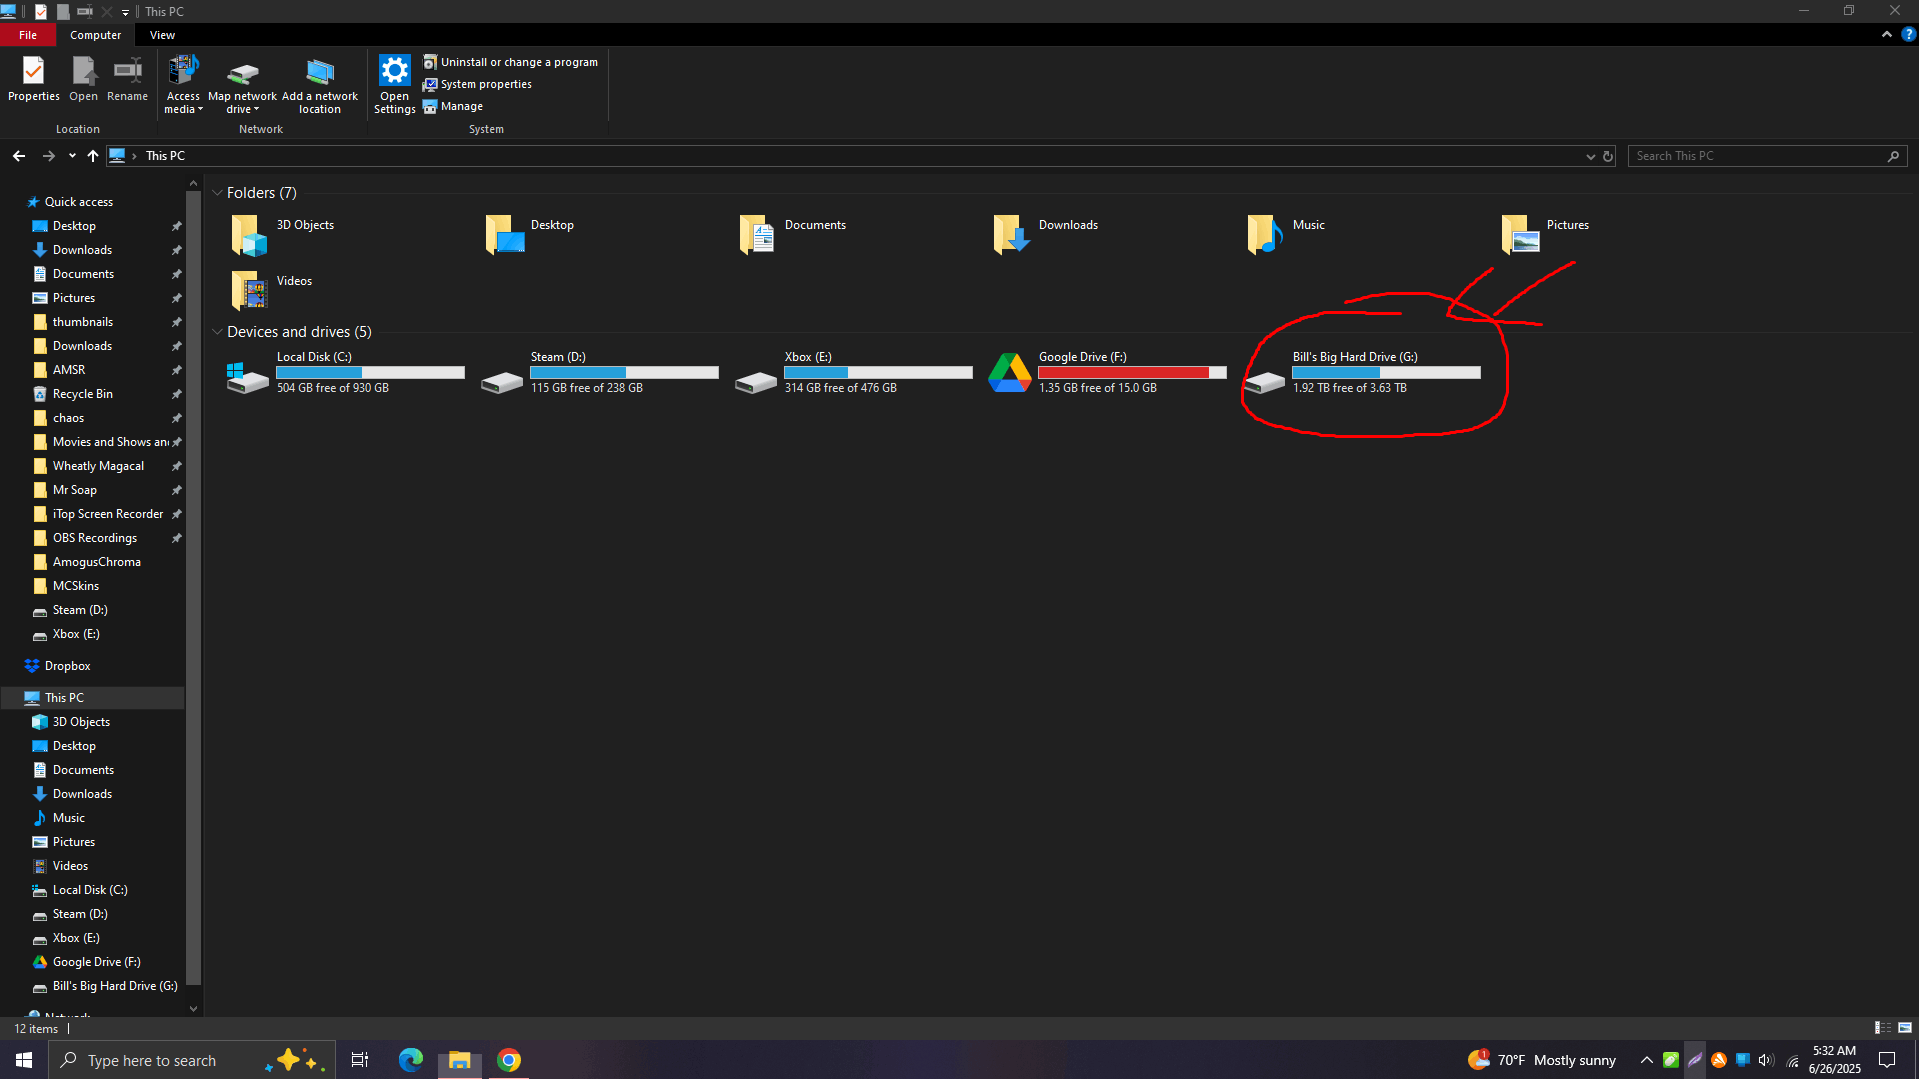Switch to the View ribbon tab
Viewport: 1919px width, 1079px height.
[x=162, y=34]
